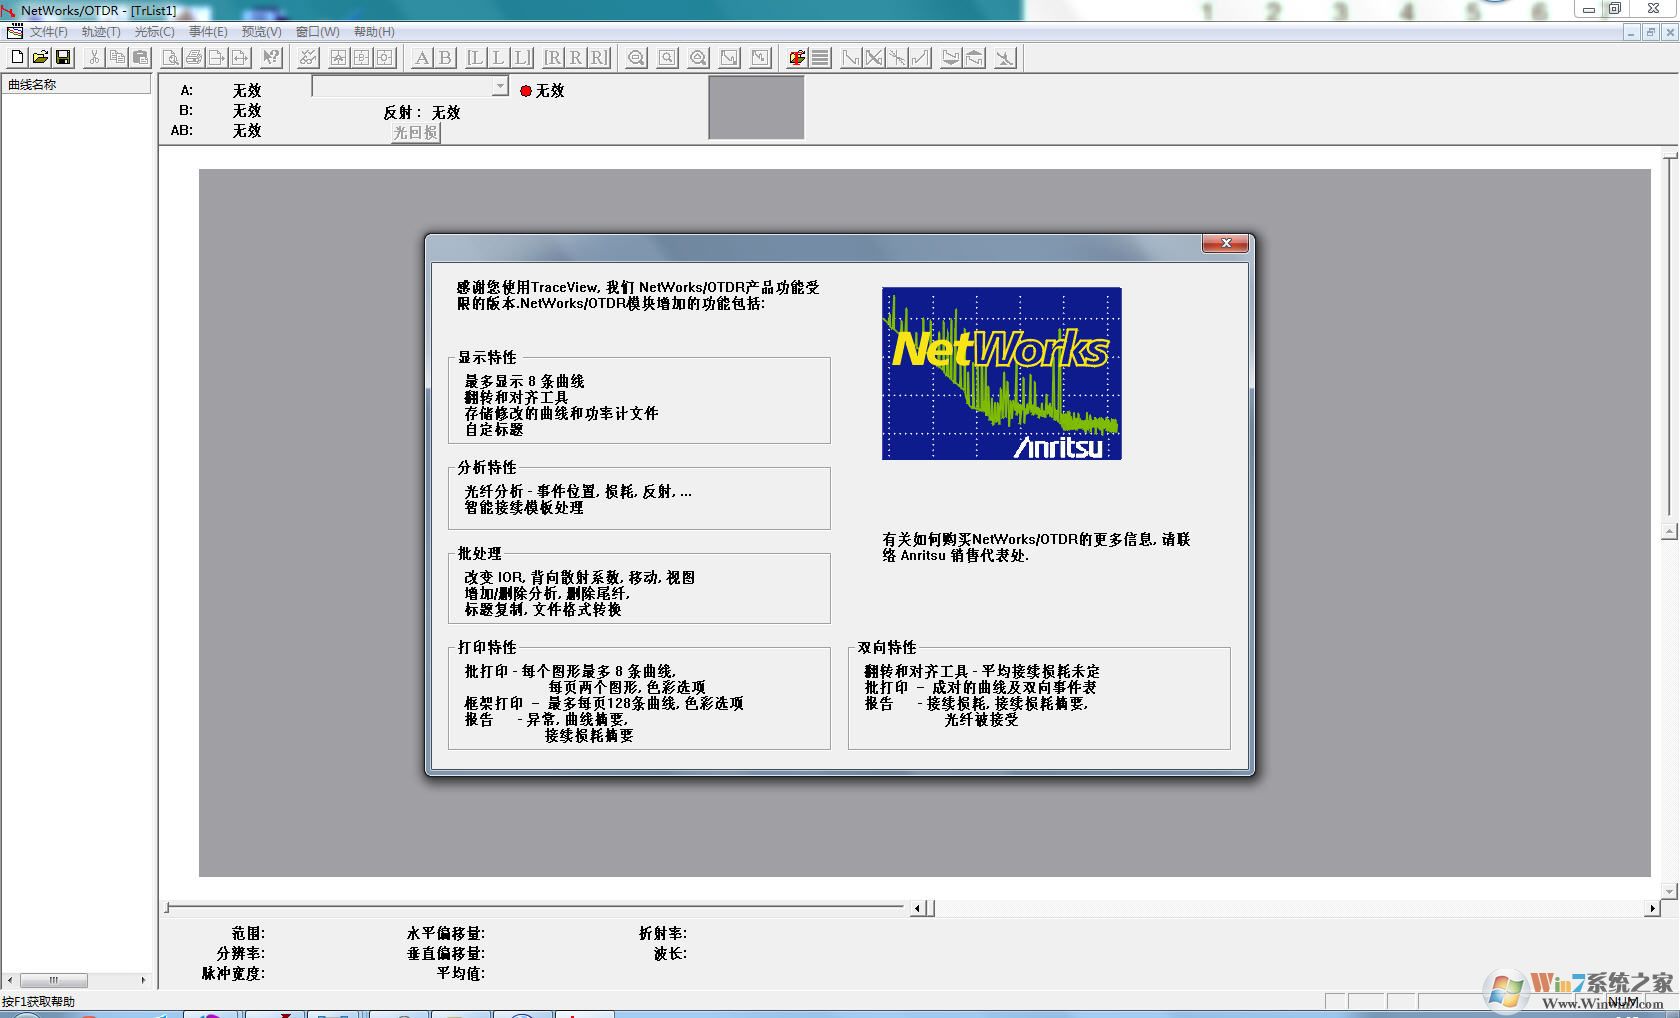Click the 光回损 button
The height and width of the screenshot is (1018, 1680).
pyautogui.click(x=415, y=132)
